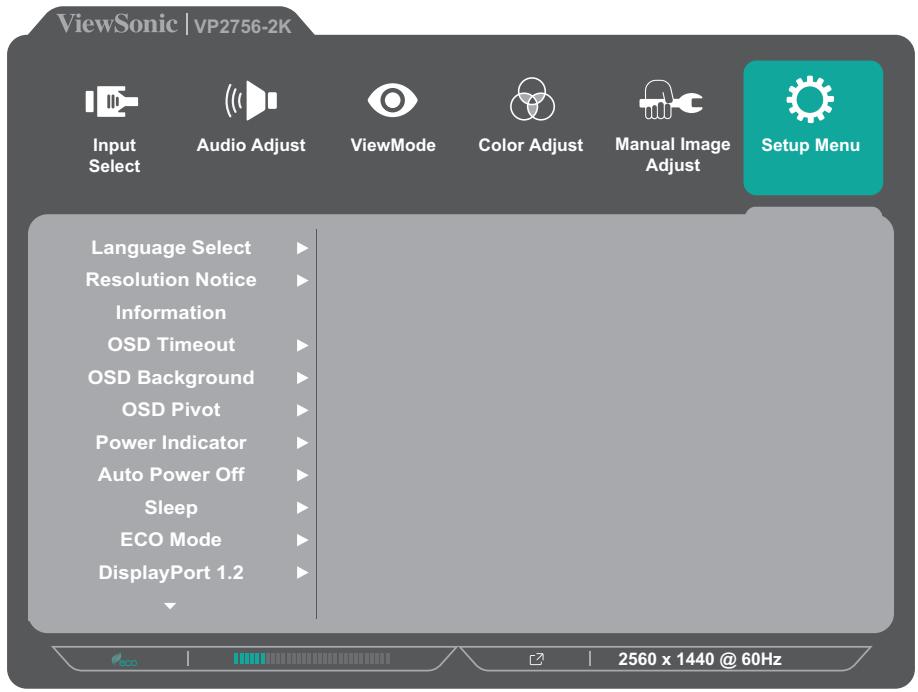Select Auto Power Off entry

click(x=171, y=475)
